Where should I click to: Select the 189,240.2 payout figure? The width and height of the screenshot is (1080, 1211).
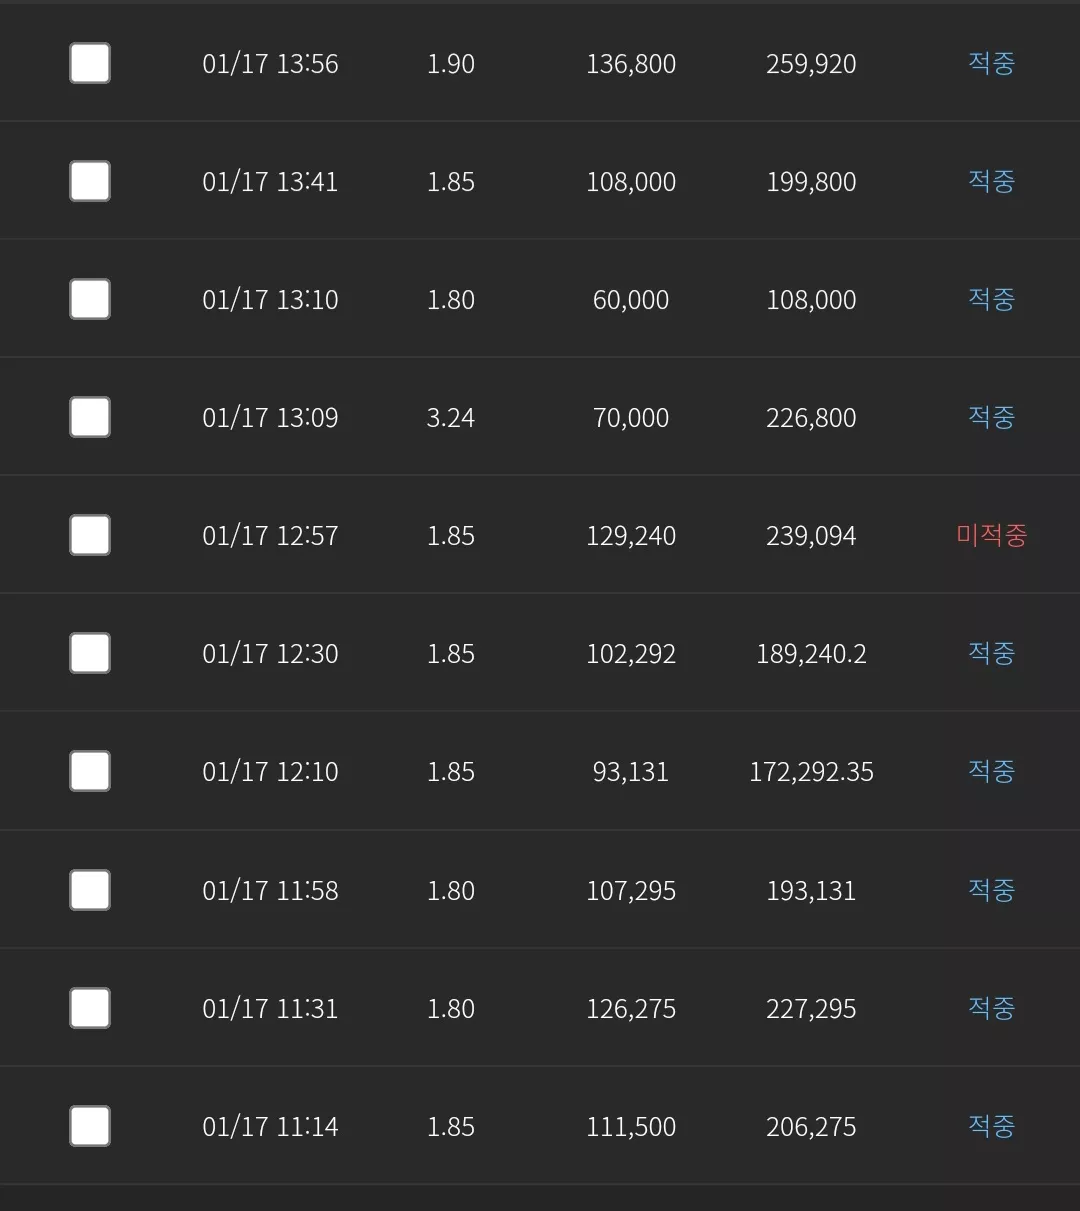tap(811, 653)
